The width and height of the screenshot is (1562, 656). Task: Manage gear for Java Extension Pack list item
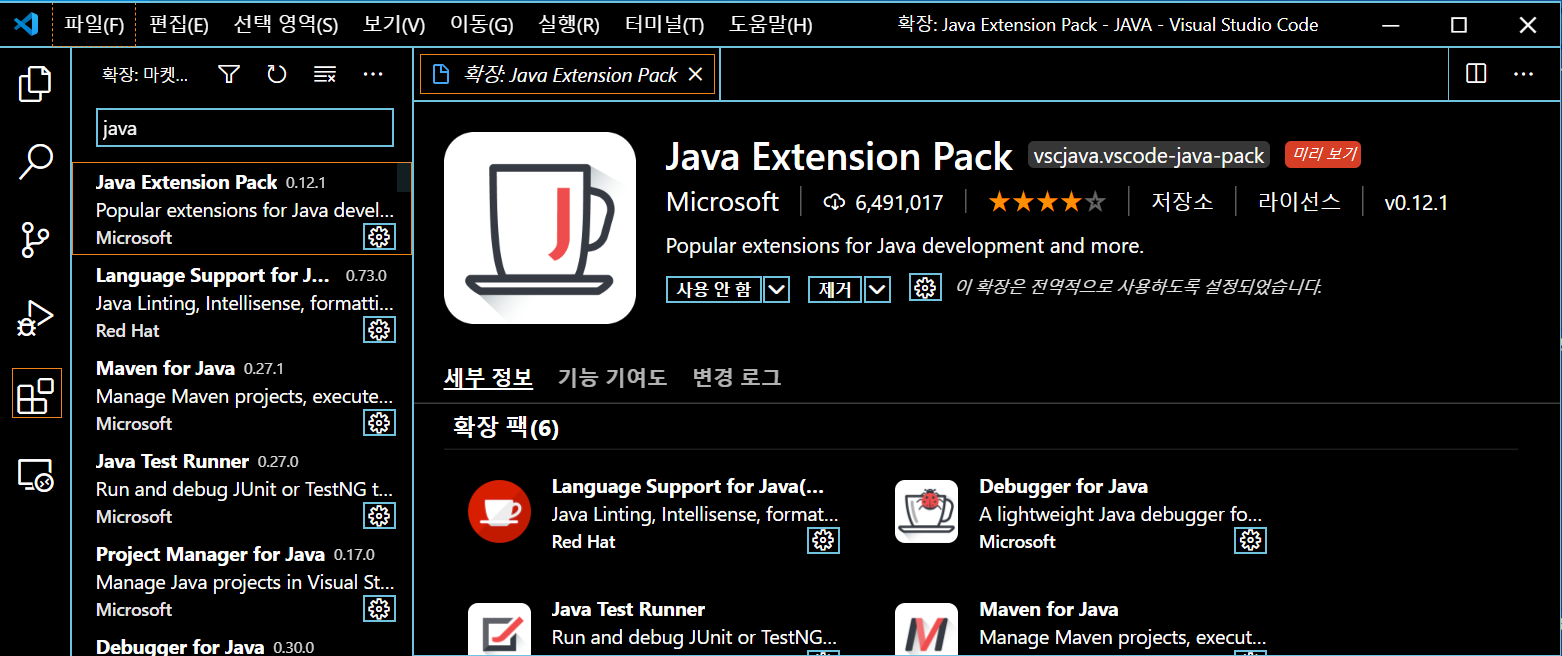(x=379, y=237)
